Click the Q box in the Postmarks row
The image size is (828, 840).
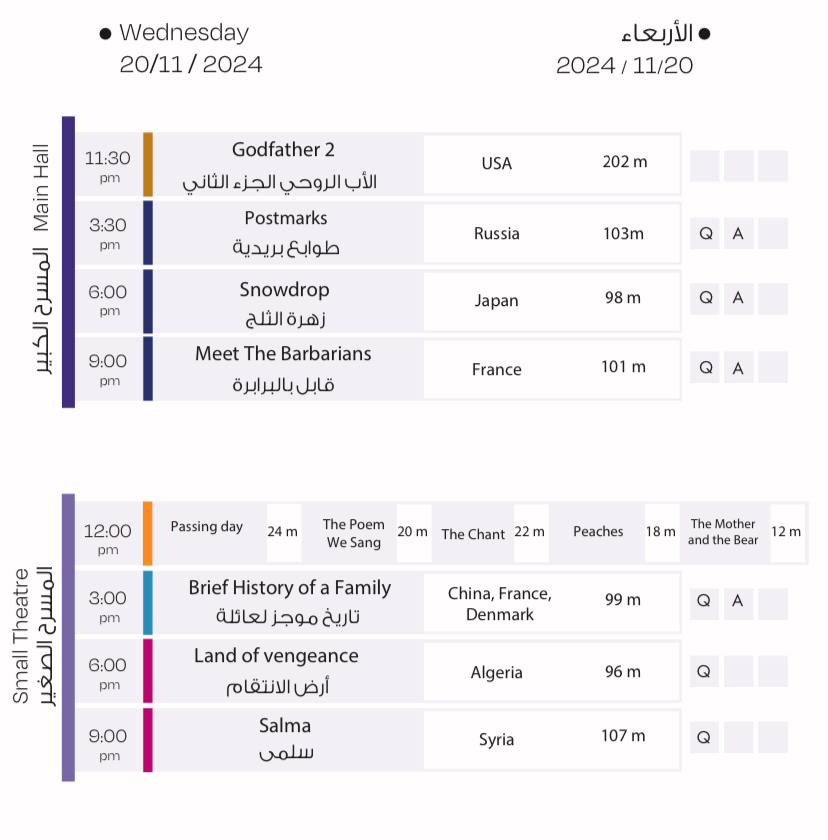click(706, 234)
